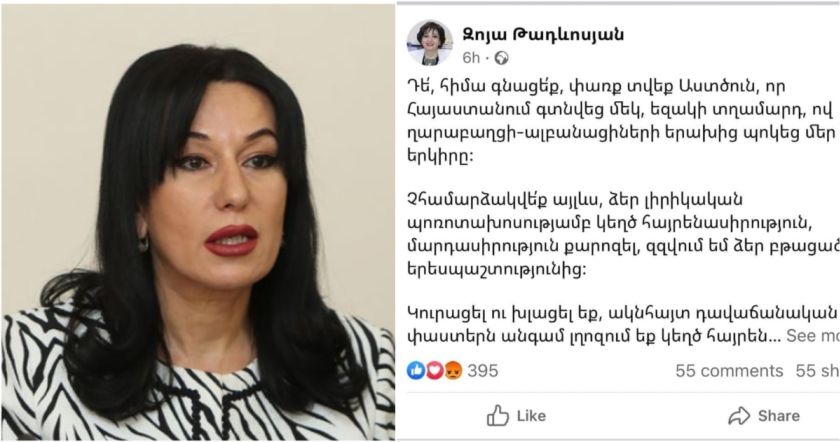Screen dimensions: 840x442
Task: Click the public globe privacy icon
Action: point(501,58)
